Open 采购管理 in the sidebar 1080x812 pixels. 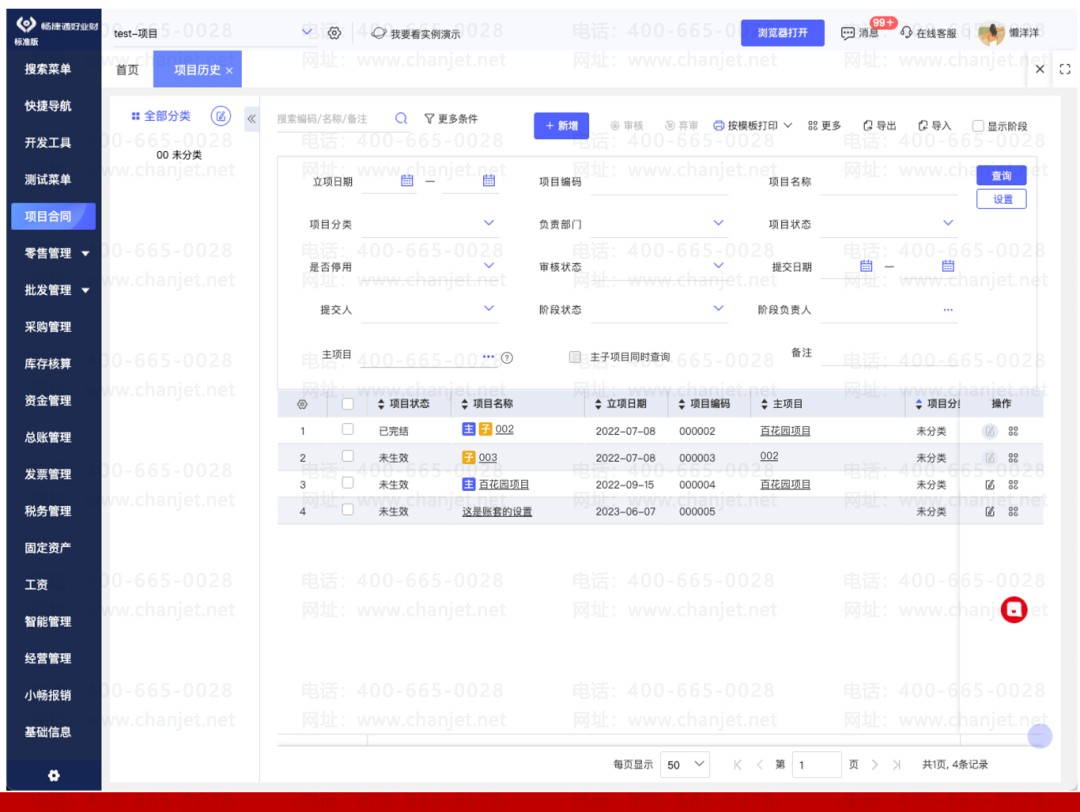(48, 327)
